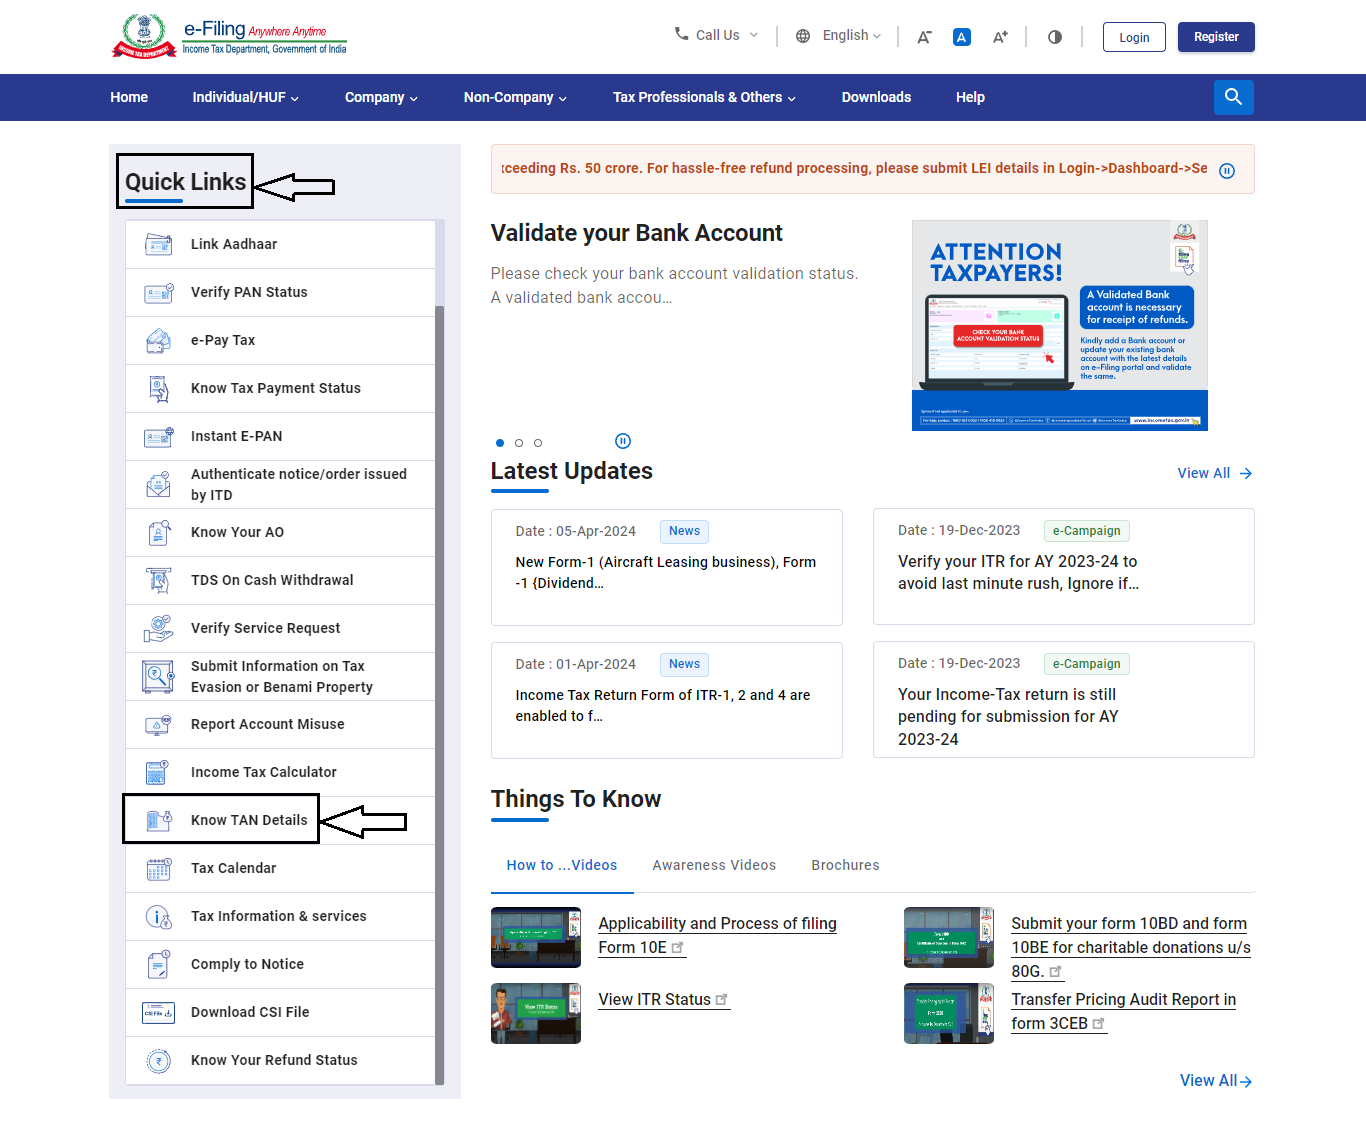This screenshot has height=1127, width=1366.
Task: Click the Income Tax Calculator icon
Action: (157, 773)
